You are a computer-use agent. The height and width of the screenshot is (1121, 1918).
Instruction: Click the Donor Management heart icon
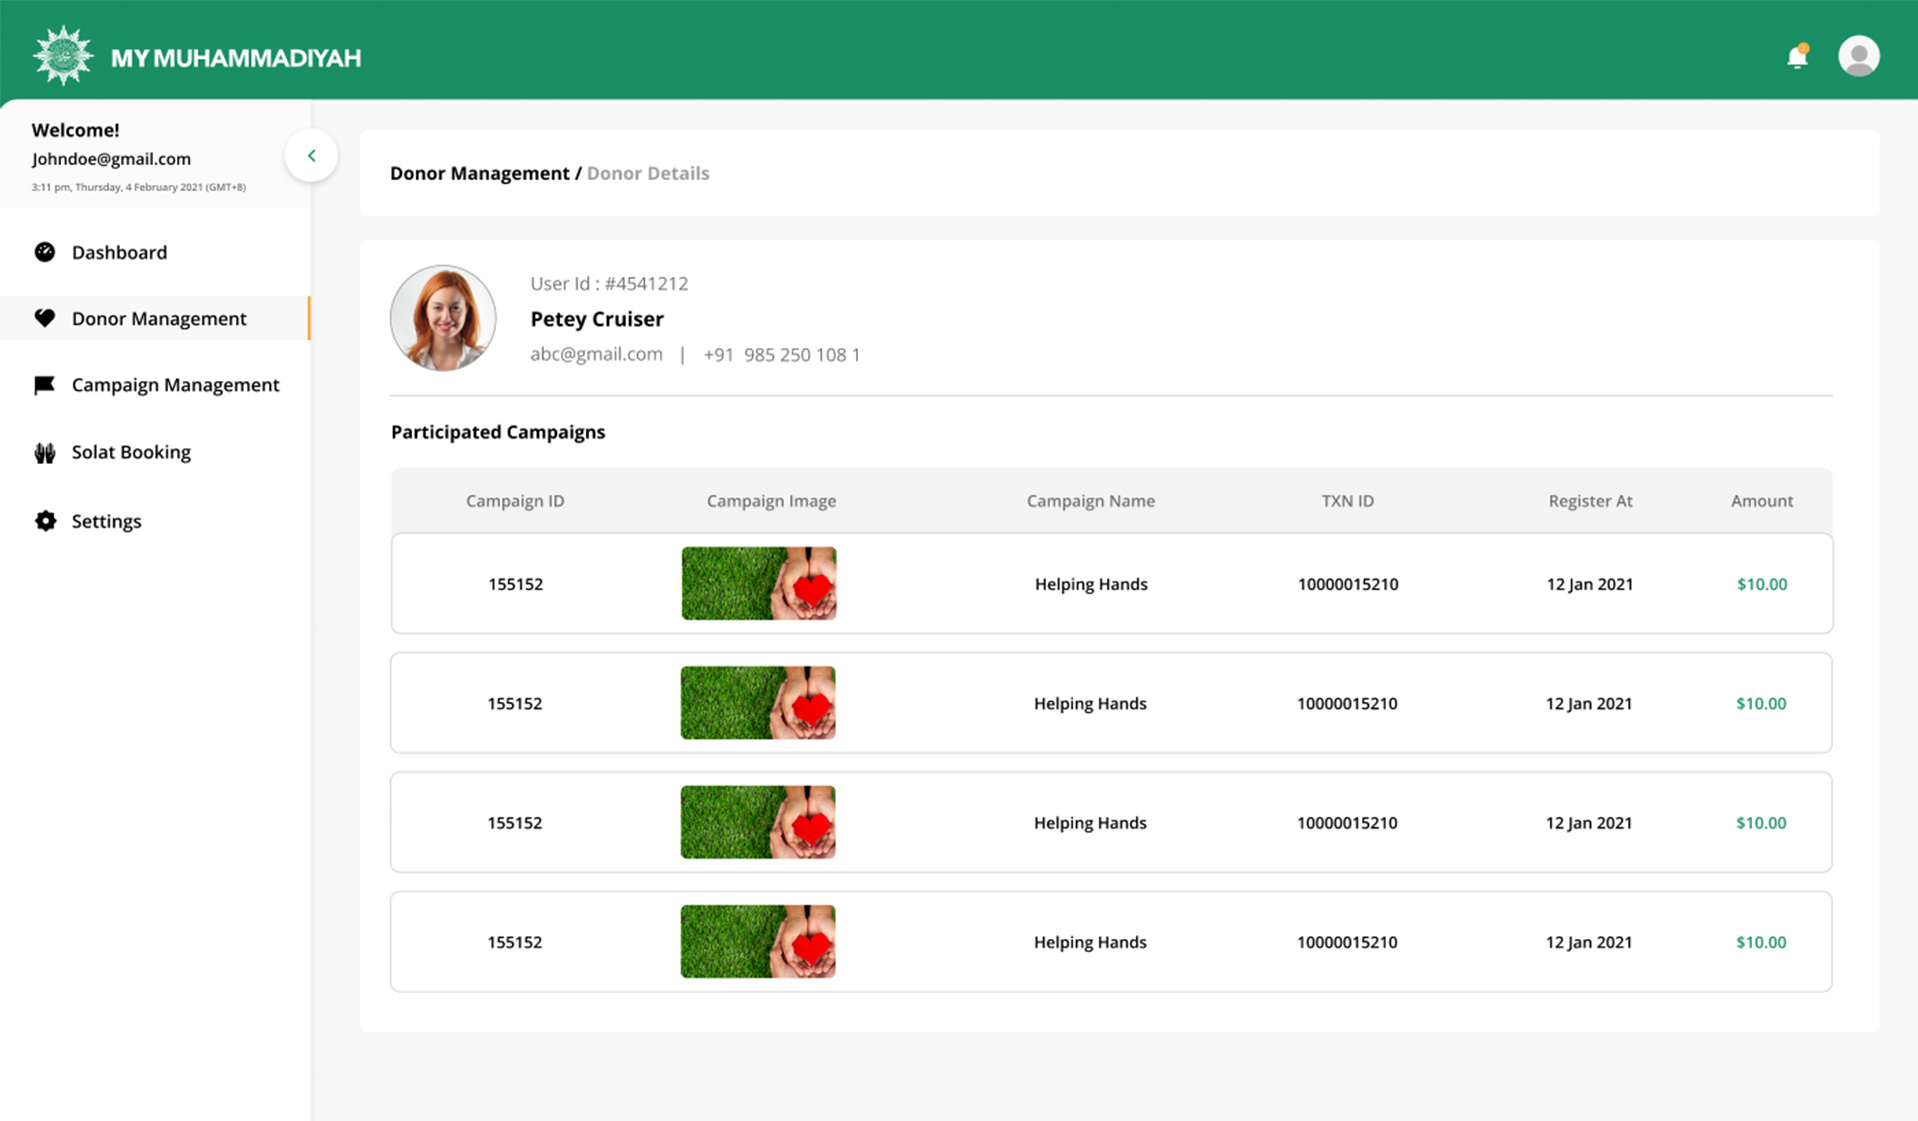45,318
